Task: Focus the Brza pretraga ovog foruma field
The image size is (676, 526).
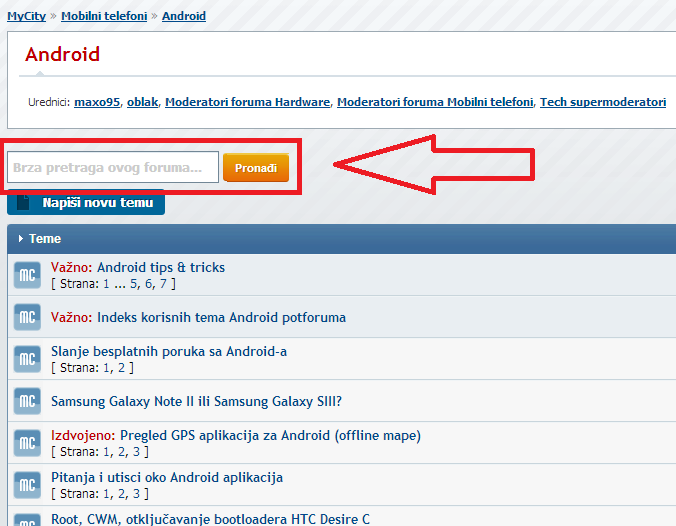Action: click(113, 167)
